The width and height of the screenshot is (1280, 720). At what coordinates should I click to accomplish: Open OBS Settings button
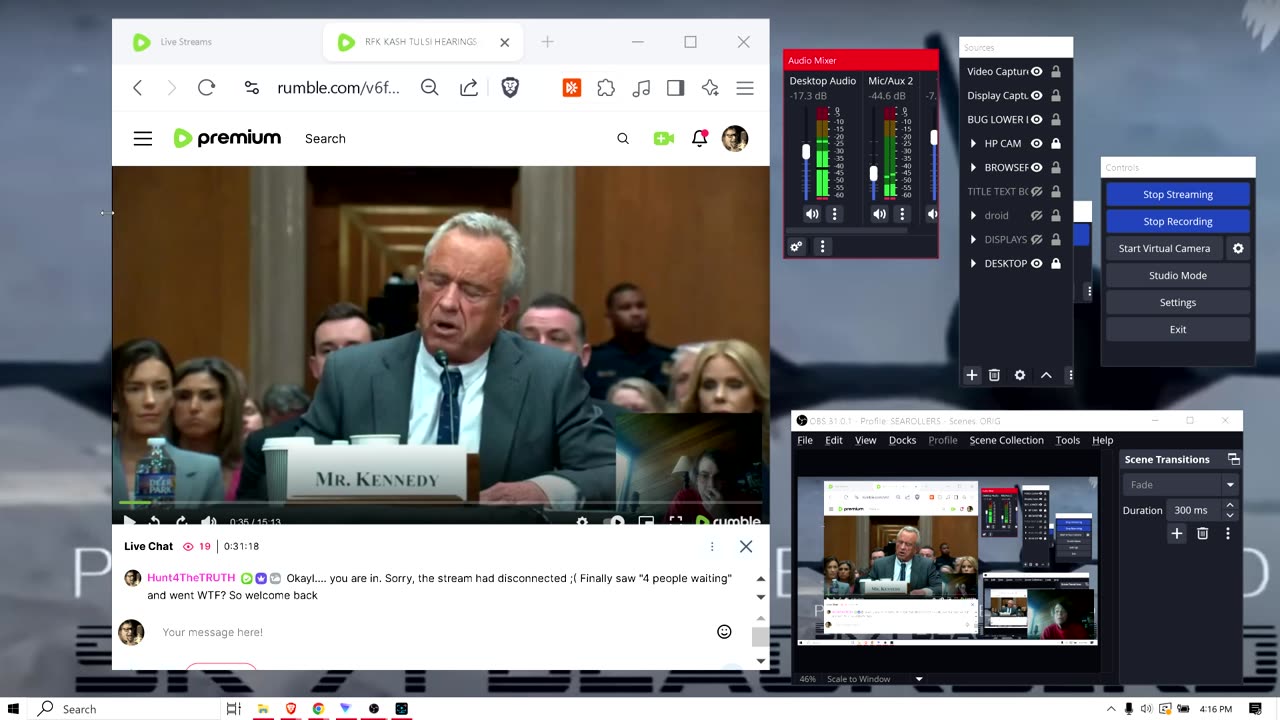[x=1178, y=302]
